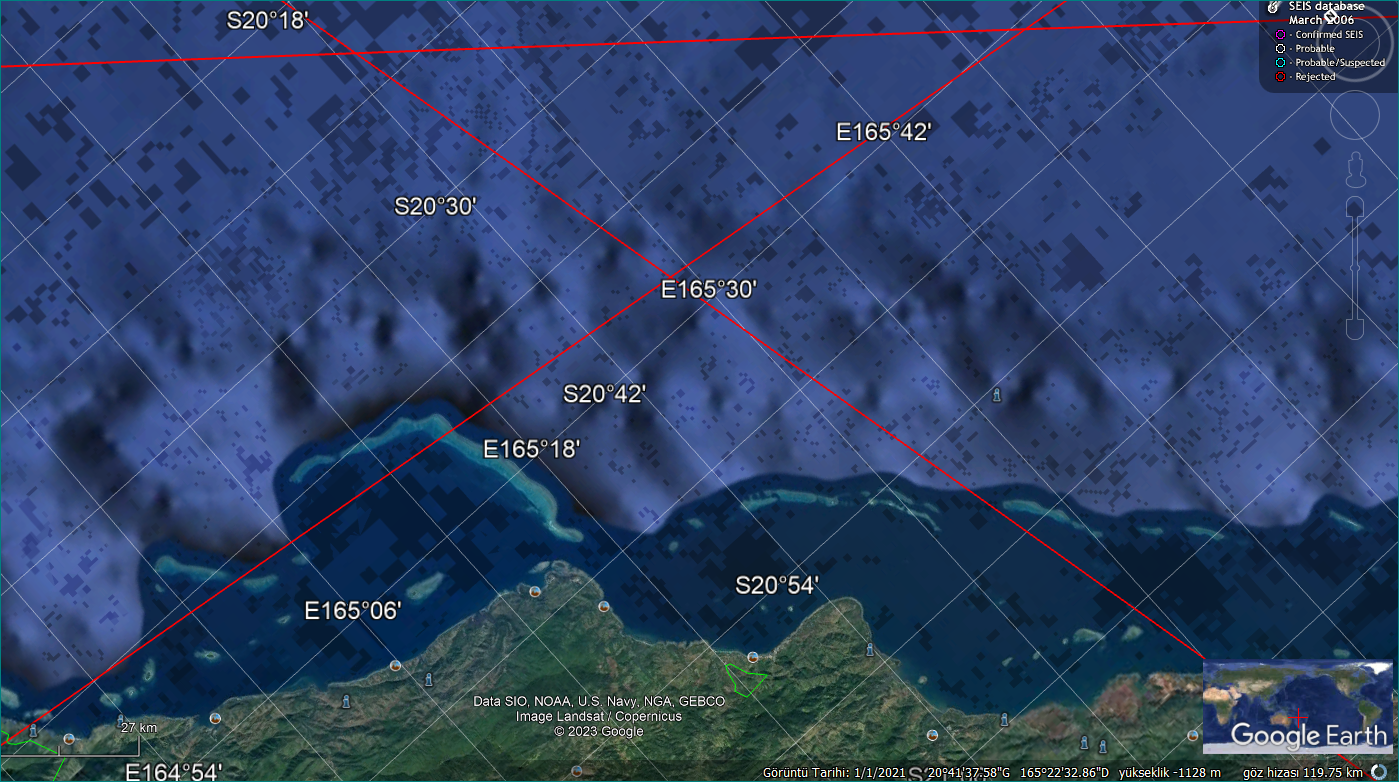Click the streaming progress indicator in status bar
1399x782 pixels.
click(1380, 771)
